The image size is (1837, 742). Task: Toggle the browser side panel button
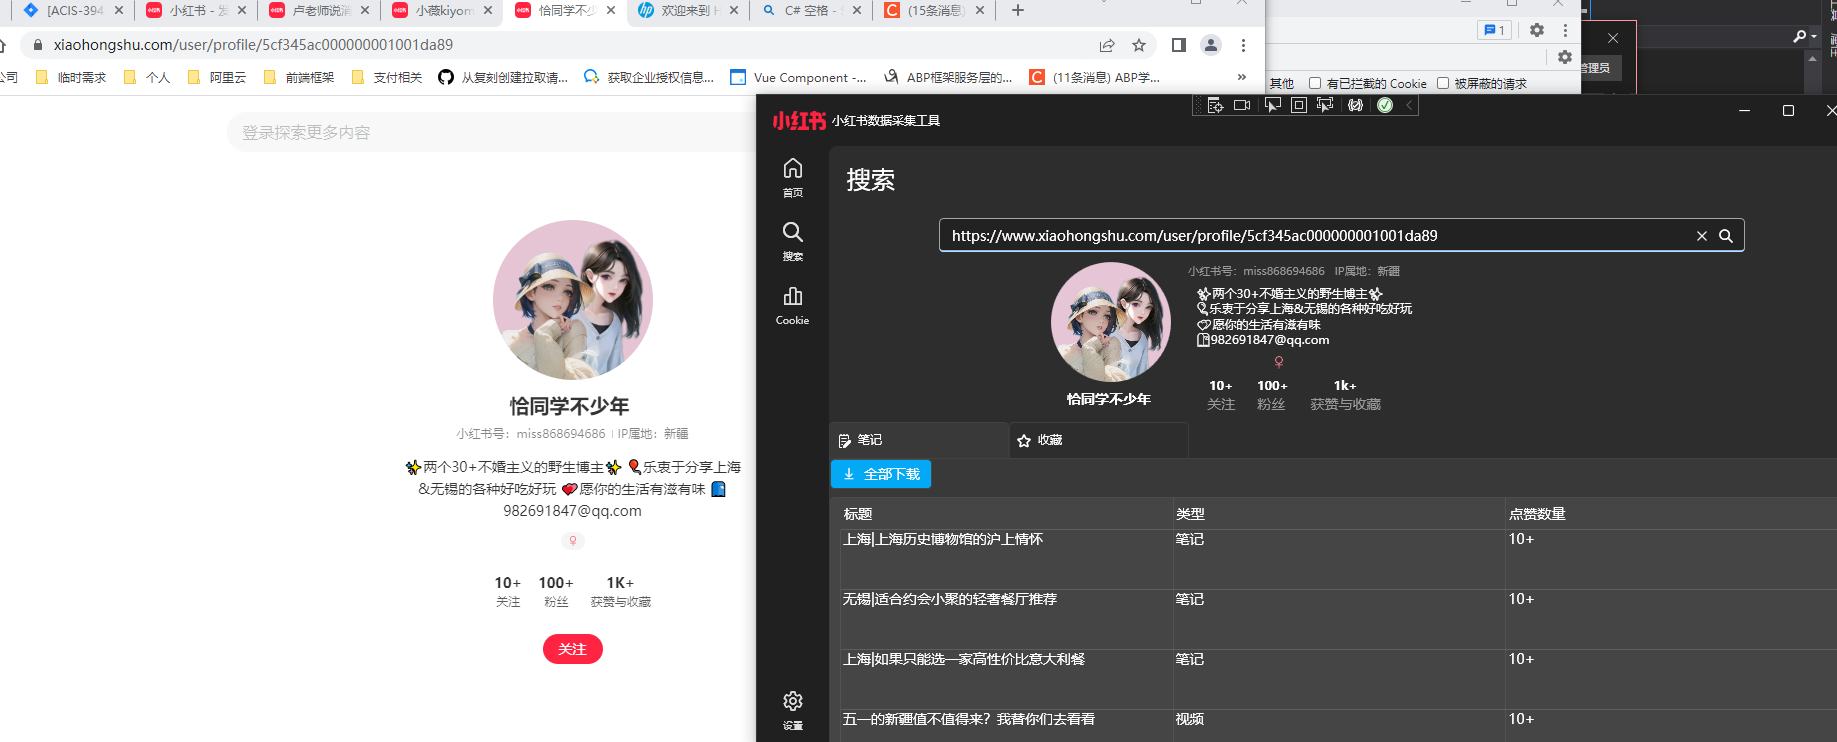1179,45
